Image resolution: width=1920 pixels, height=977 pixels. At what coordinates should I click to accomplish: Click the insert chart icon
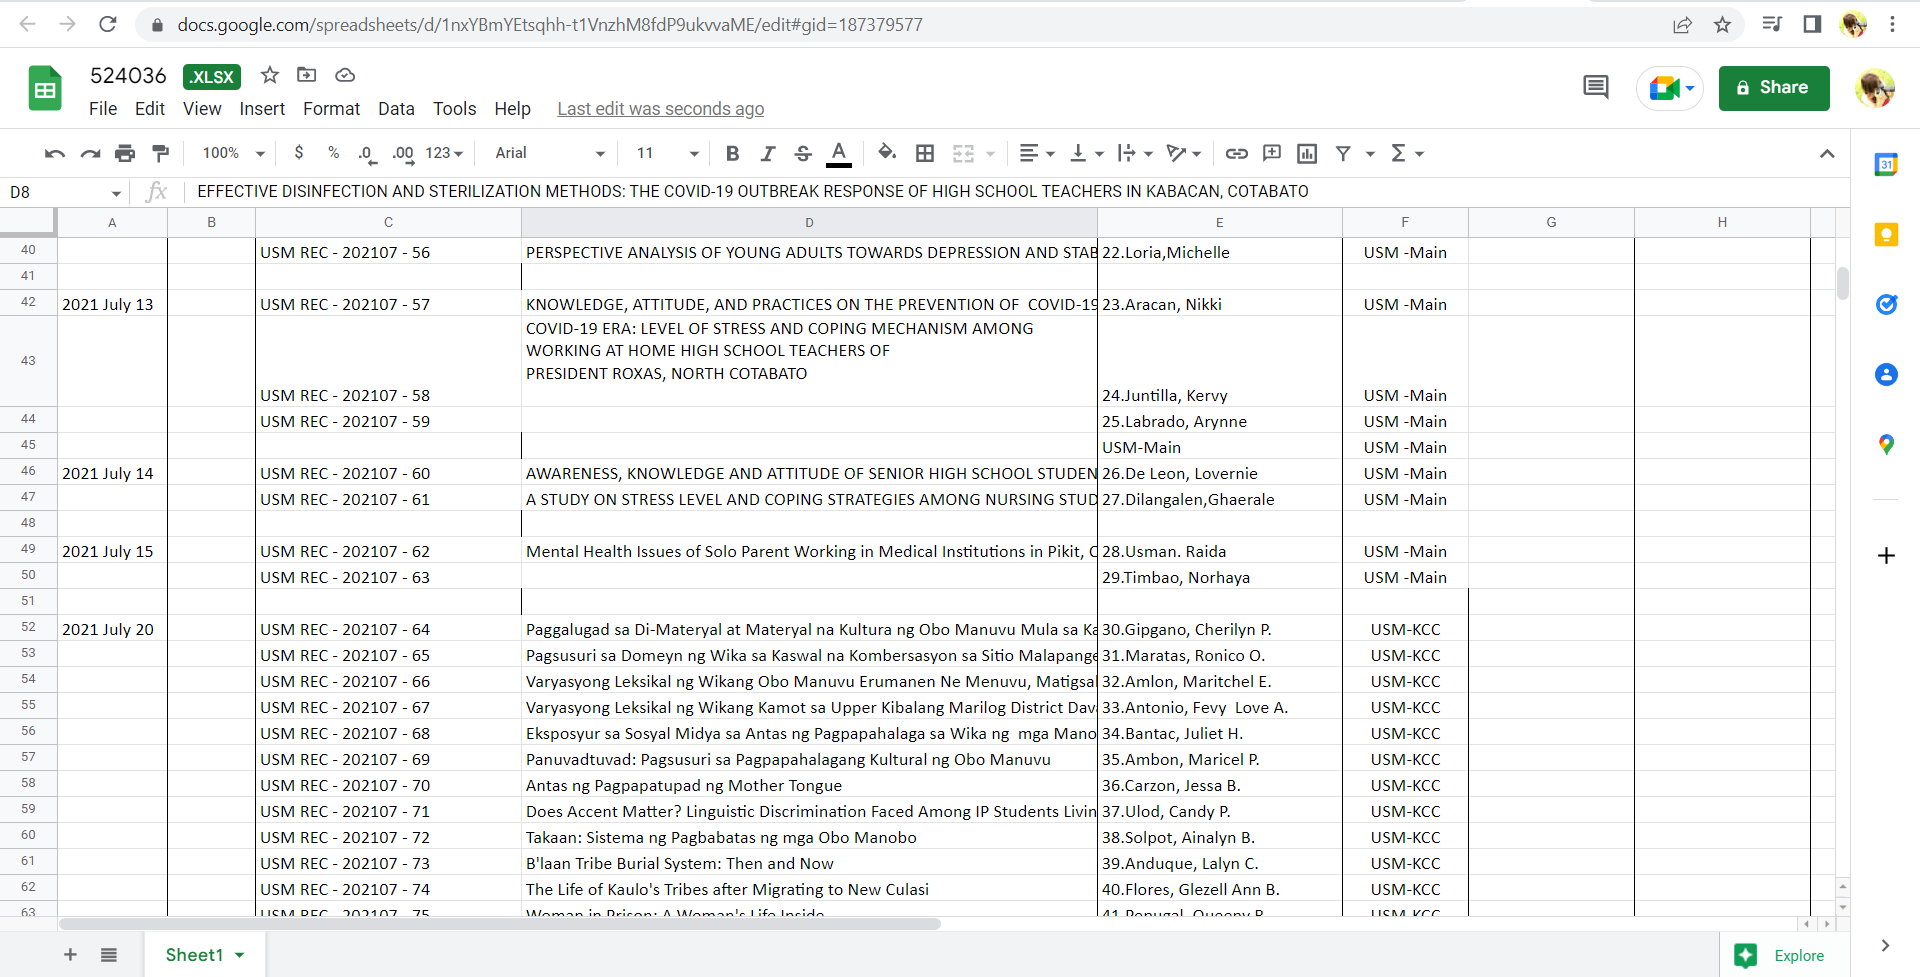pos(1306,153)
